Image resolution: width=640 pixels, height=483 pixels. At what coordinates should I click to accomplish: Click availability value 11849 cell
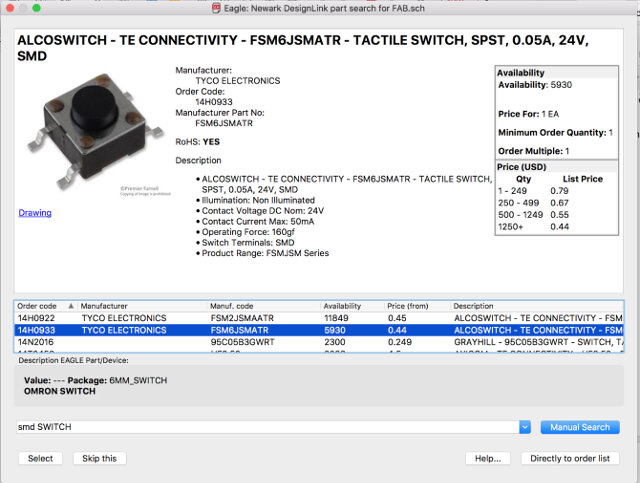click(336, 318)
